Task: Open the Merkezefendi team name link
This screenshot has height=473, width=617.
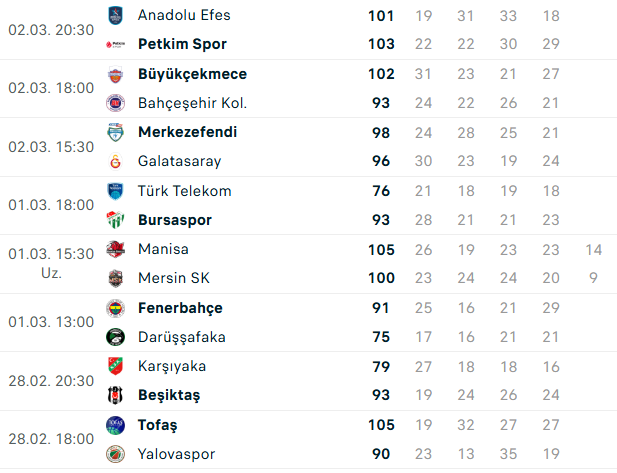Action: pyautogui.click(x=187, y=132)
